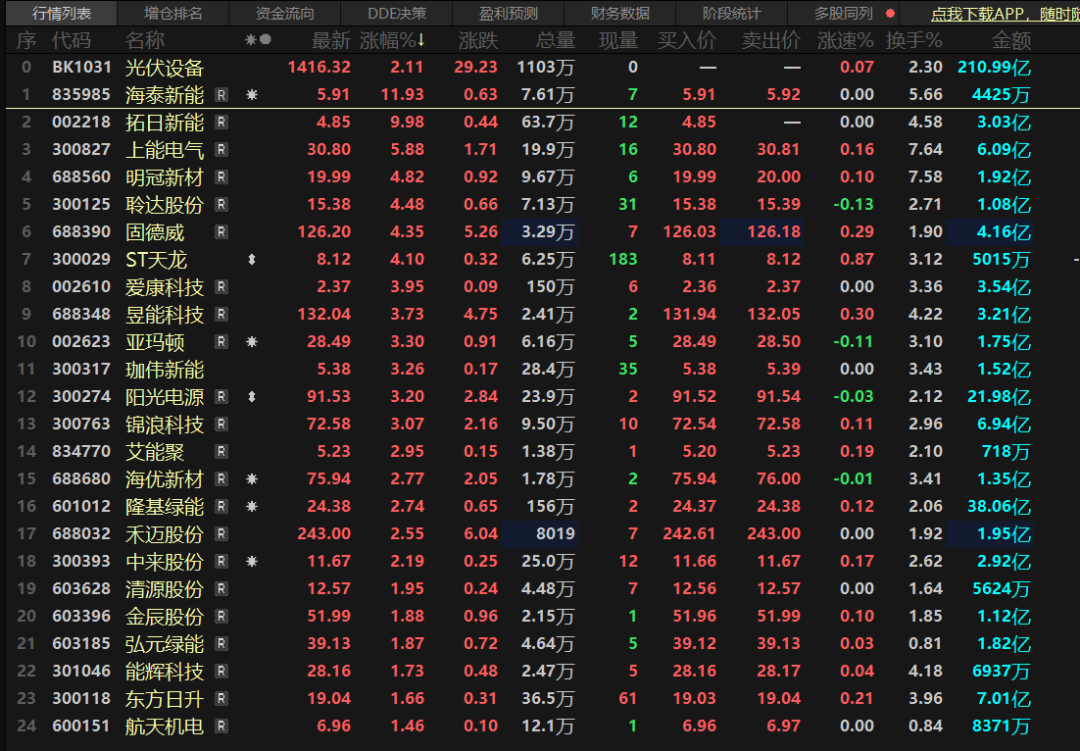This screenshot has height=751, width=1080.
Task: Click the R badge next to 清源股份
Action: 221,589
